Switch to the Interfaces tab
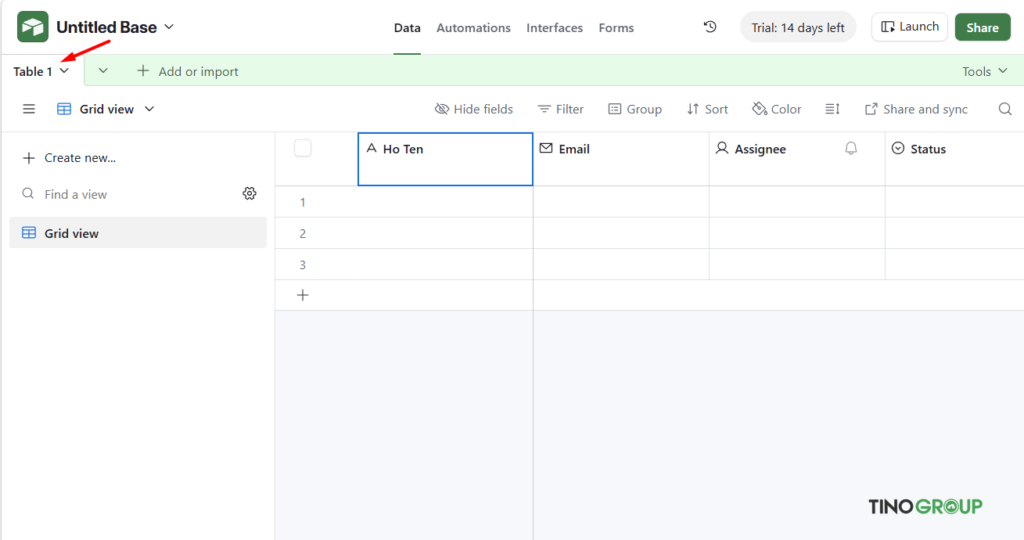Screen dimensions: 1024x540 tap(554, 28)
